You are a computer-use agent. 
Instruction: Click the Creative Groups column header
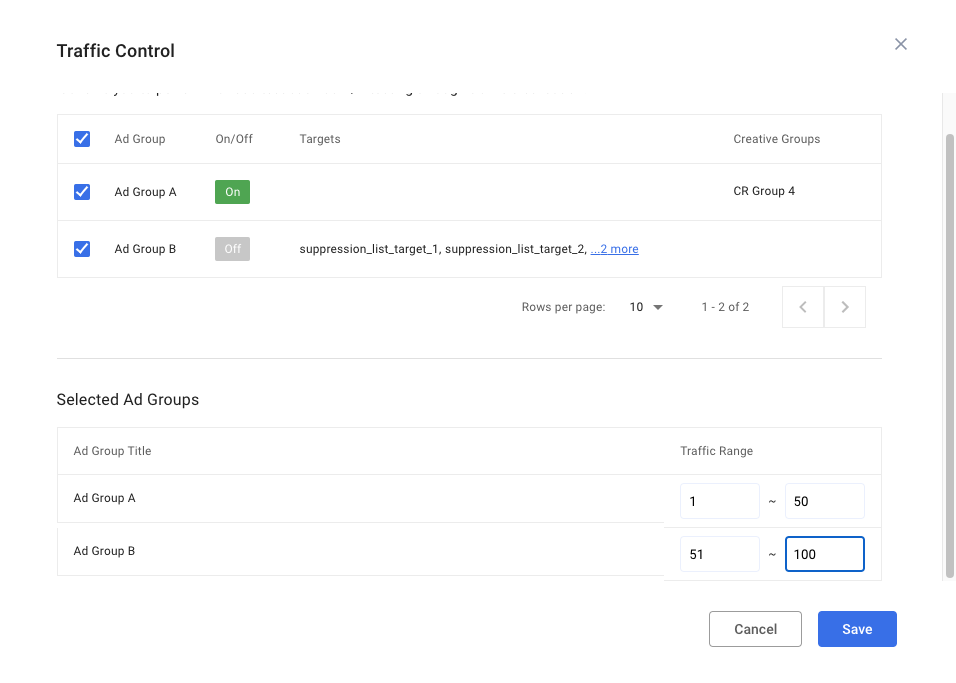[776, 139]
